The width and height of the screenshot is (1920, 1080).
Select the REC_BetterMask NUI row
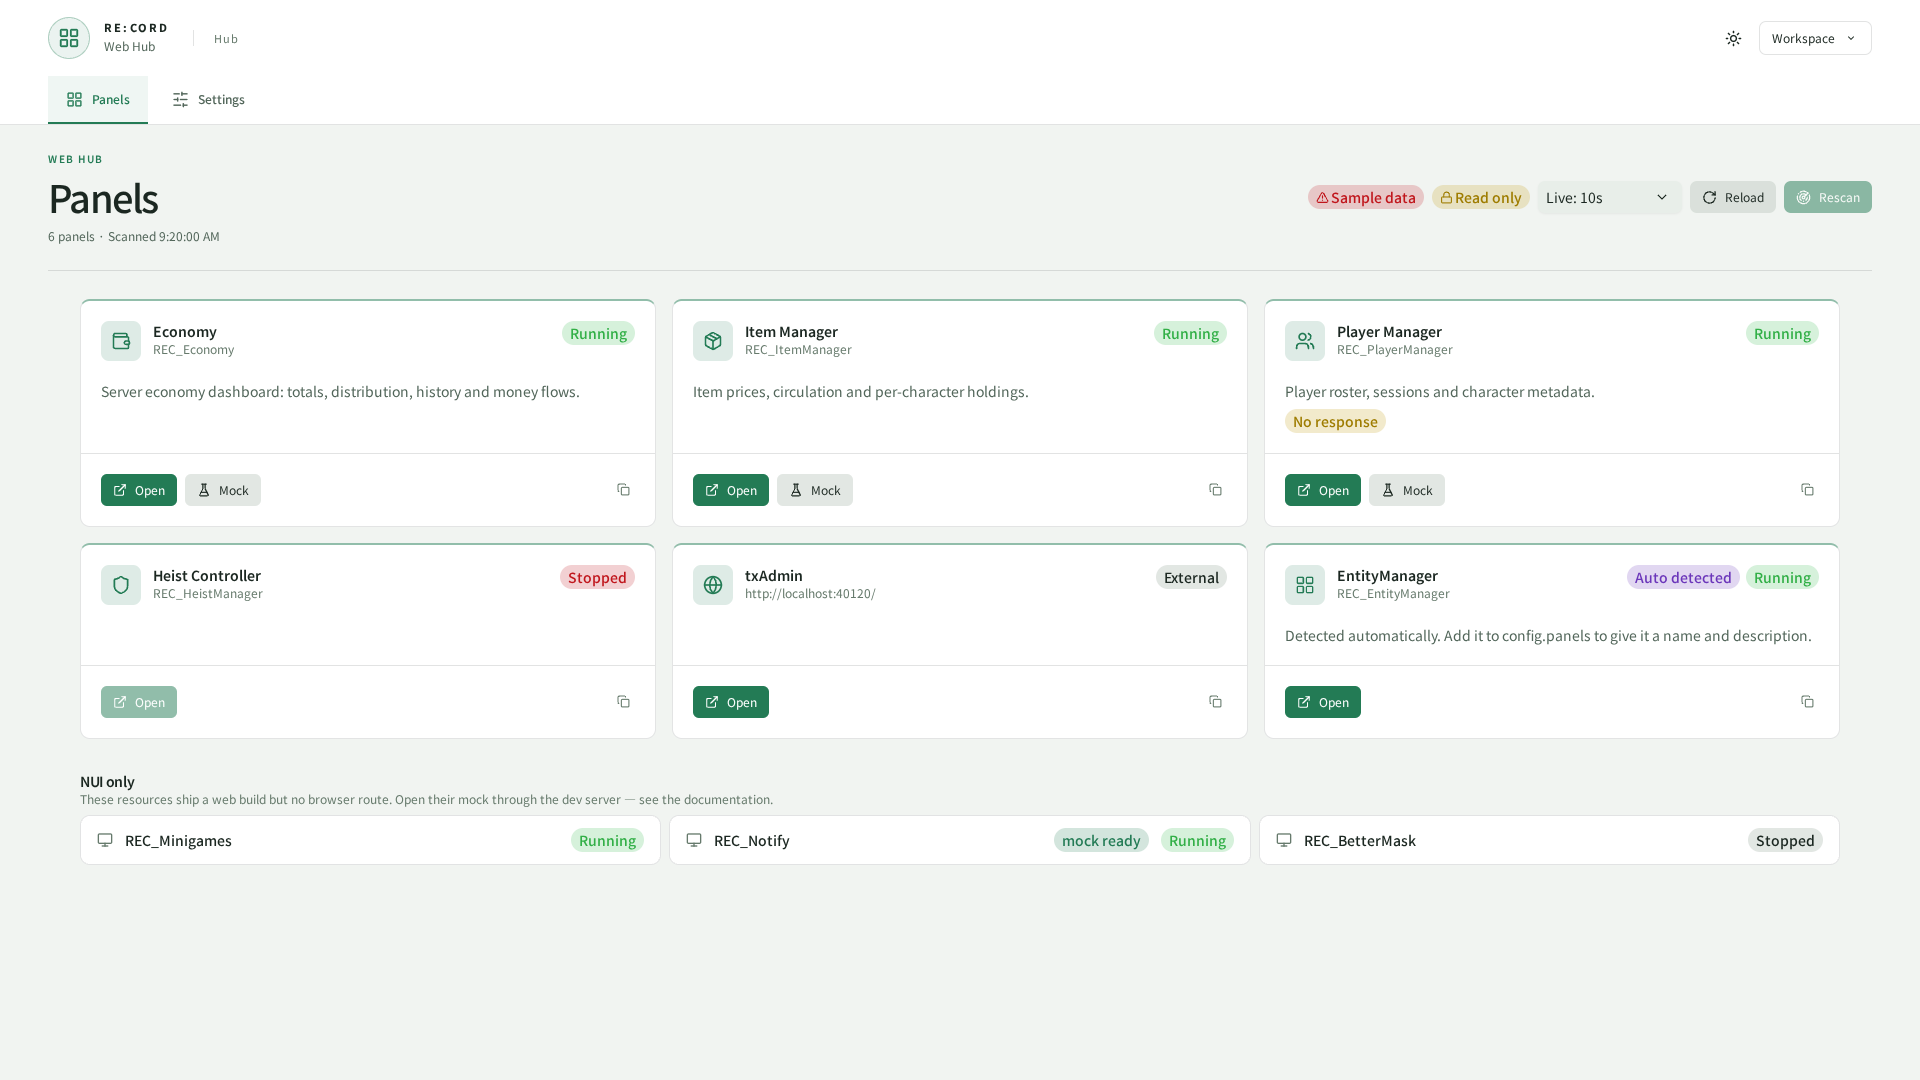[1549, 840]
